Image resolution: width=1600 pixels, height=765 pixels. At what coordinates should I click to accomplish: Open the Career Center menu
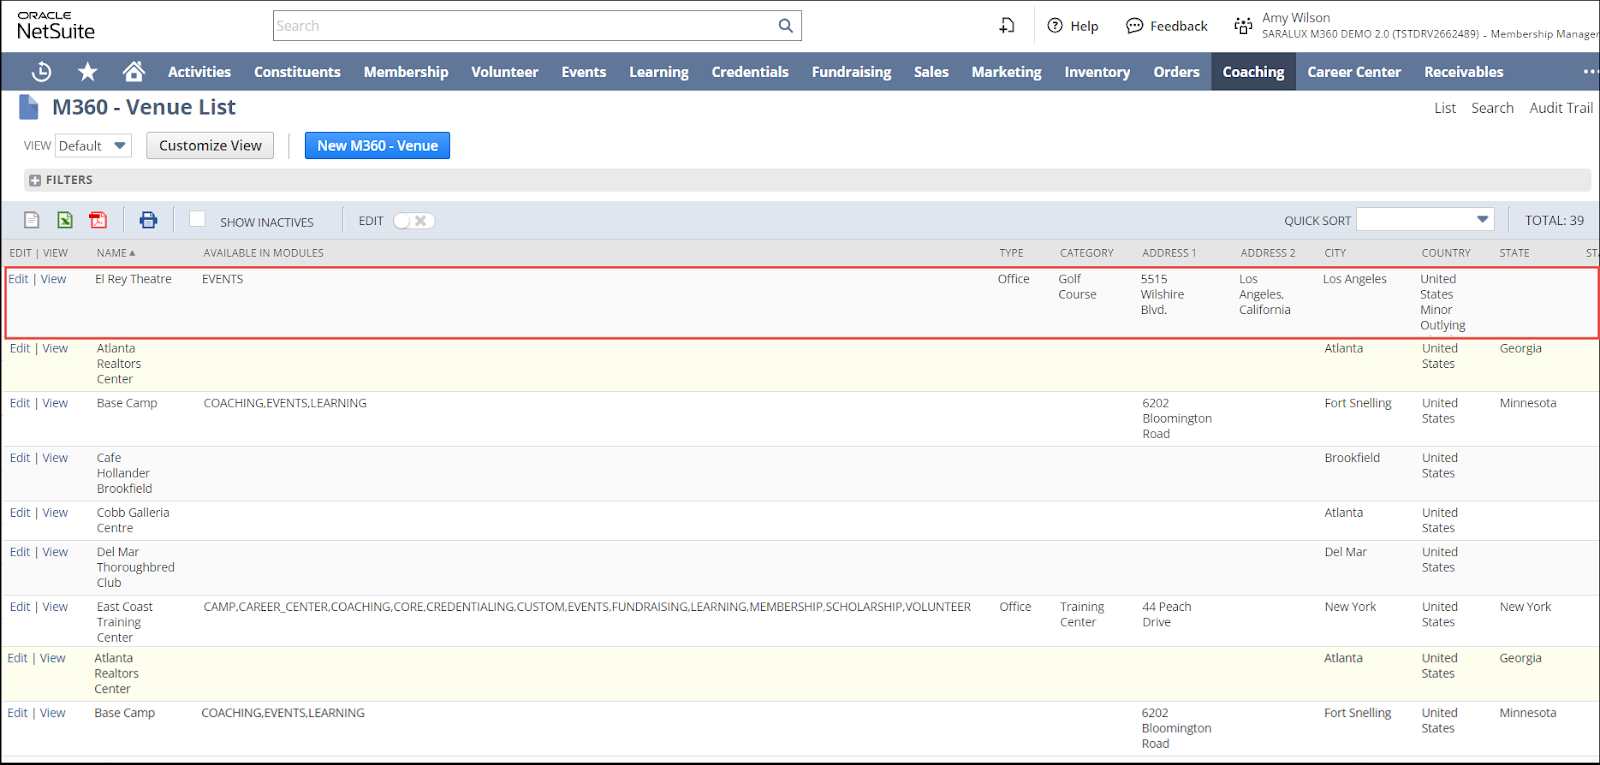pos(1354,72)
